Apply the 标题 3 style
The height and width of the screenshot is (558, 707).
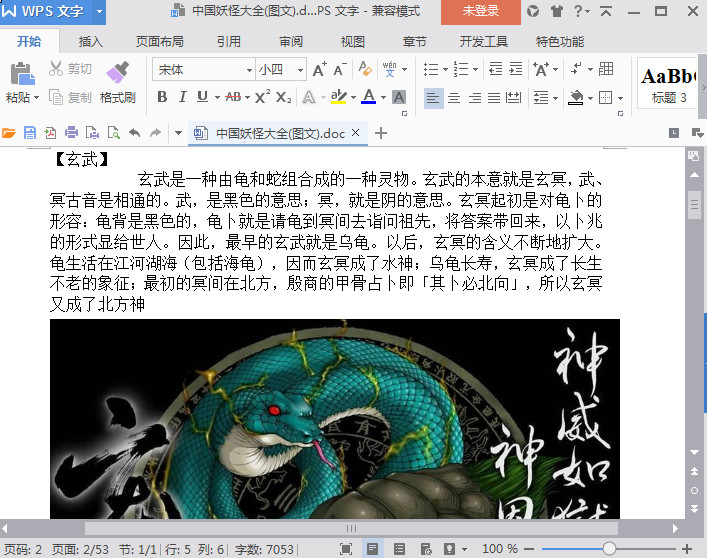pyautogui.click(x=667, y=83)
